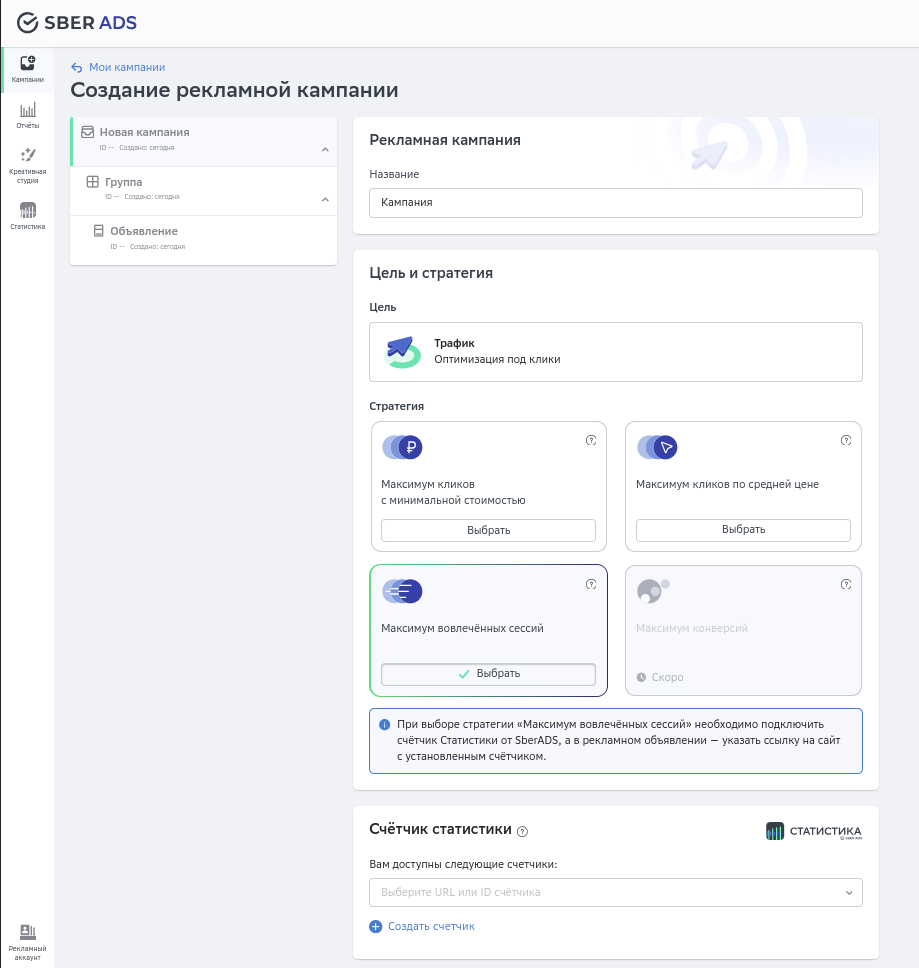Collapse the Группа tree node
Viewport: 919px width, 968px height.
coord(325,199)
